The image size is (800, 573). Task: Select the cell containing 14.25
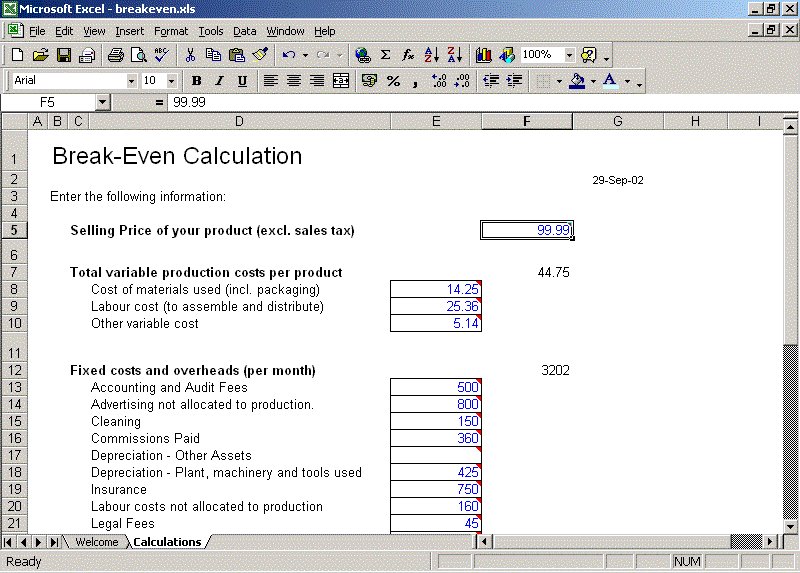436,289
